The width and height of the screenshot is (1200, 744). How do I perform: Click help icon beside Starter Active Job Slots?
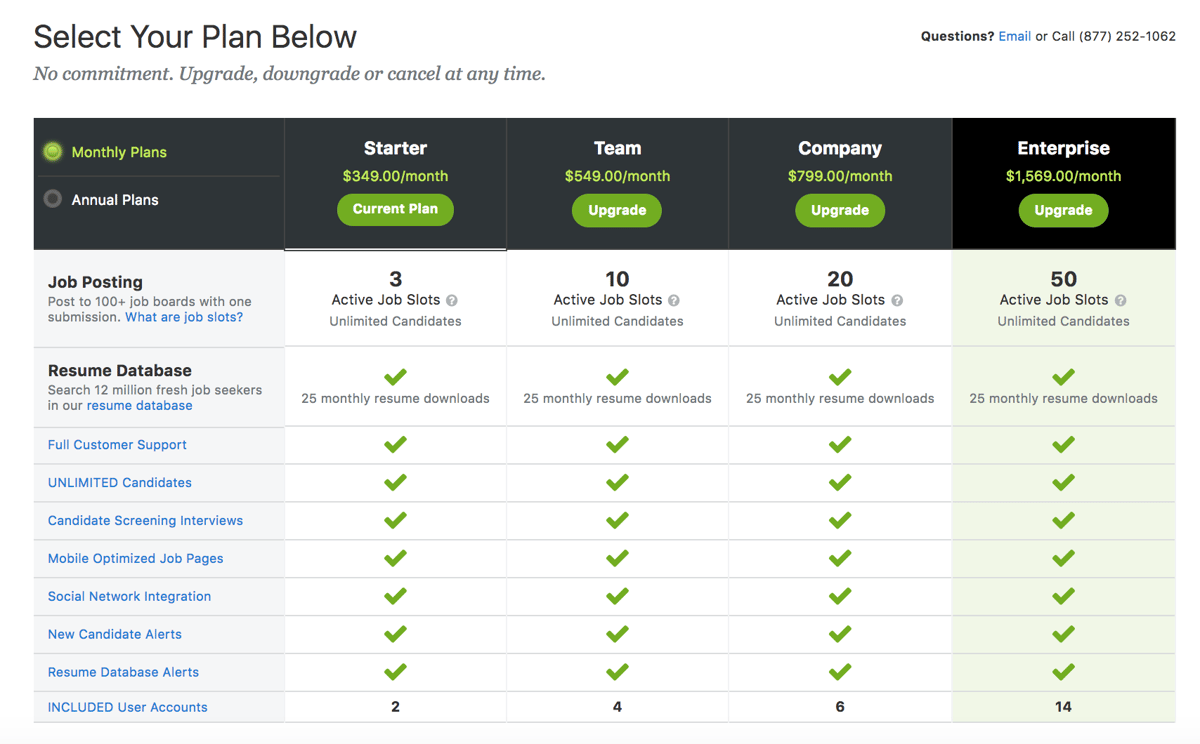coord(452,300)
